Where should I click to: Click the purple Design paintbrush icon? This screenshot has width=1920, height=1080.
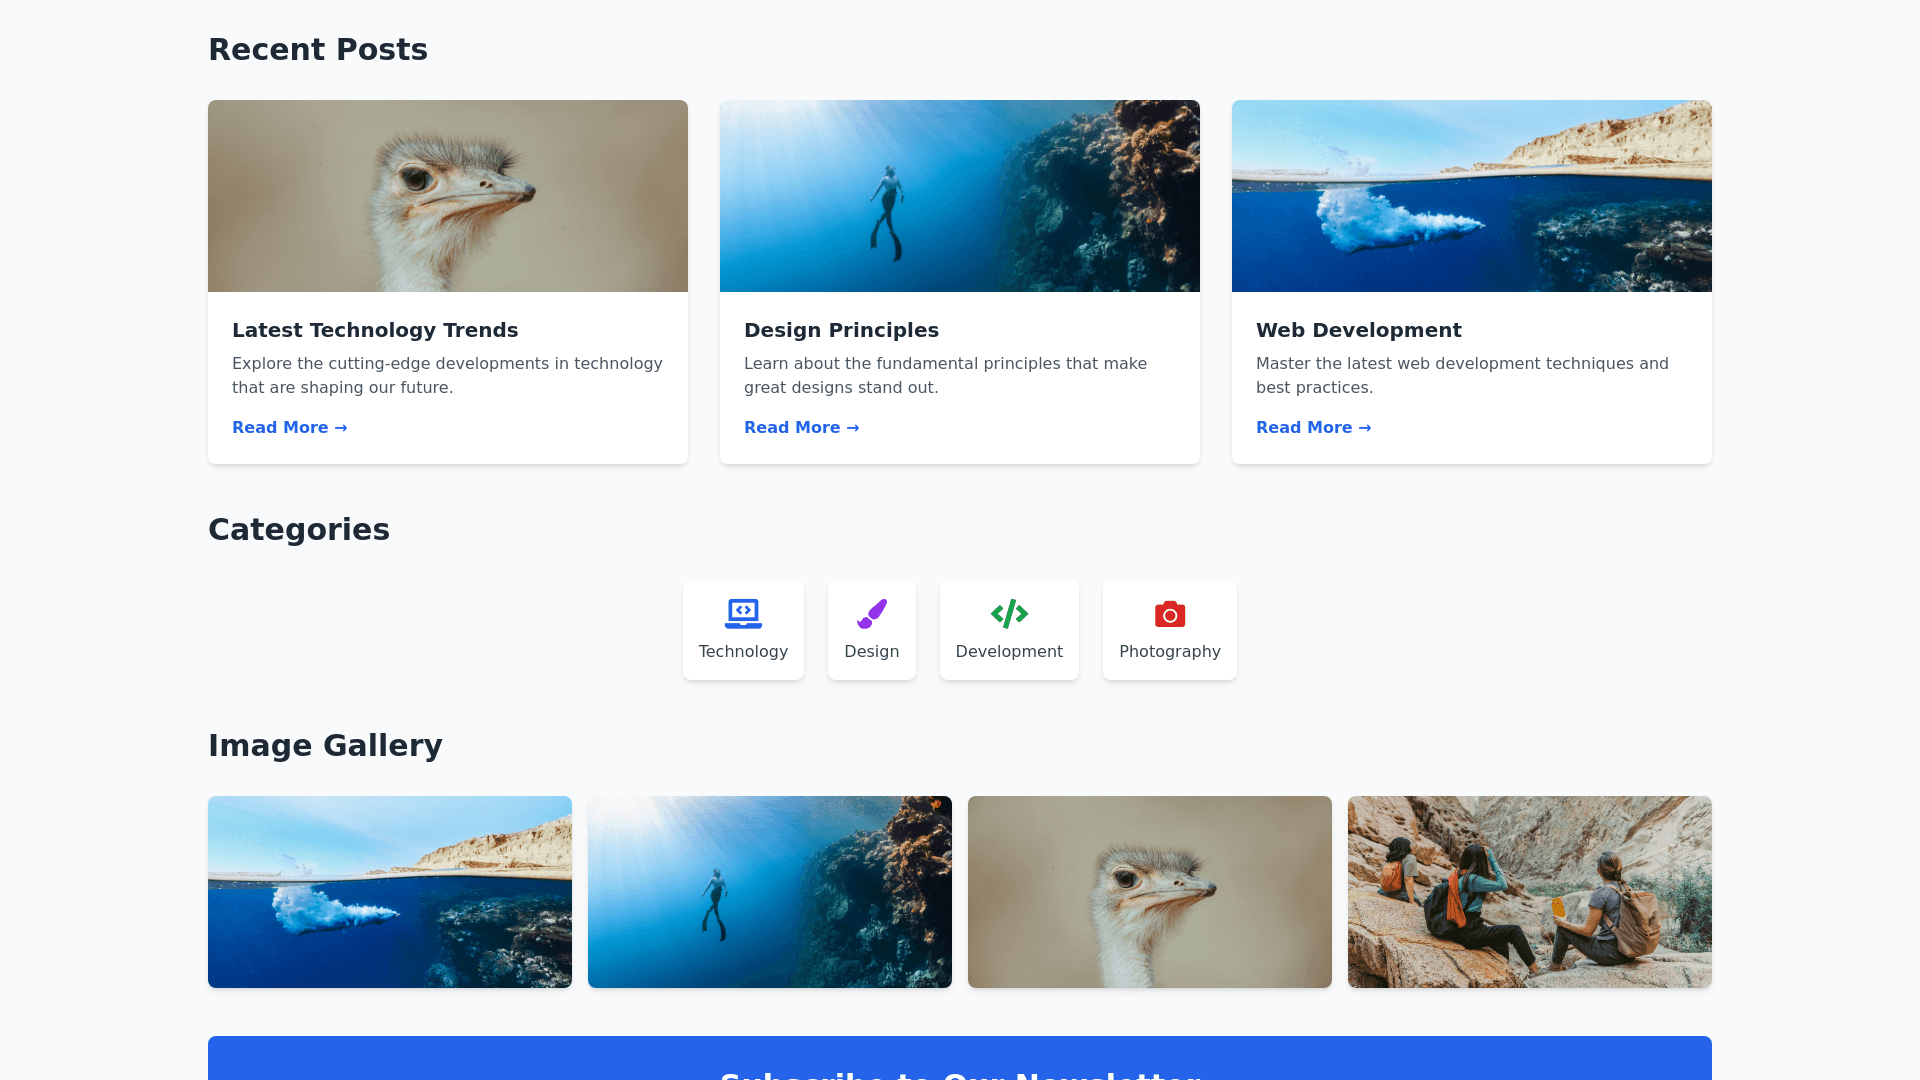871,613
